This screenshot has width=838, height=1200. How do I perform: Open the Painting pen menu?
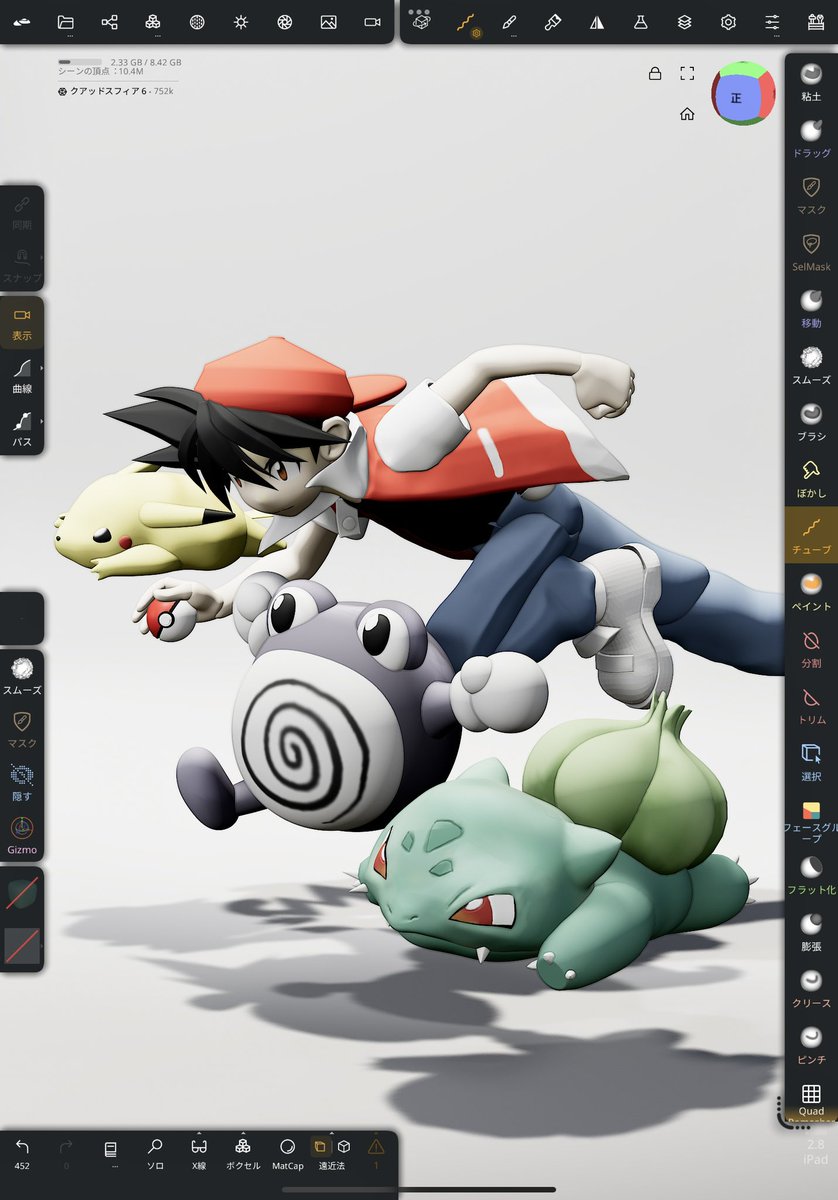pyautogui.click(x=509, y=22)
